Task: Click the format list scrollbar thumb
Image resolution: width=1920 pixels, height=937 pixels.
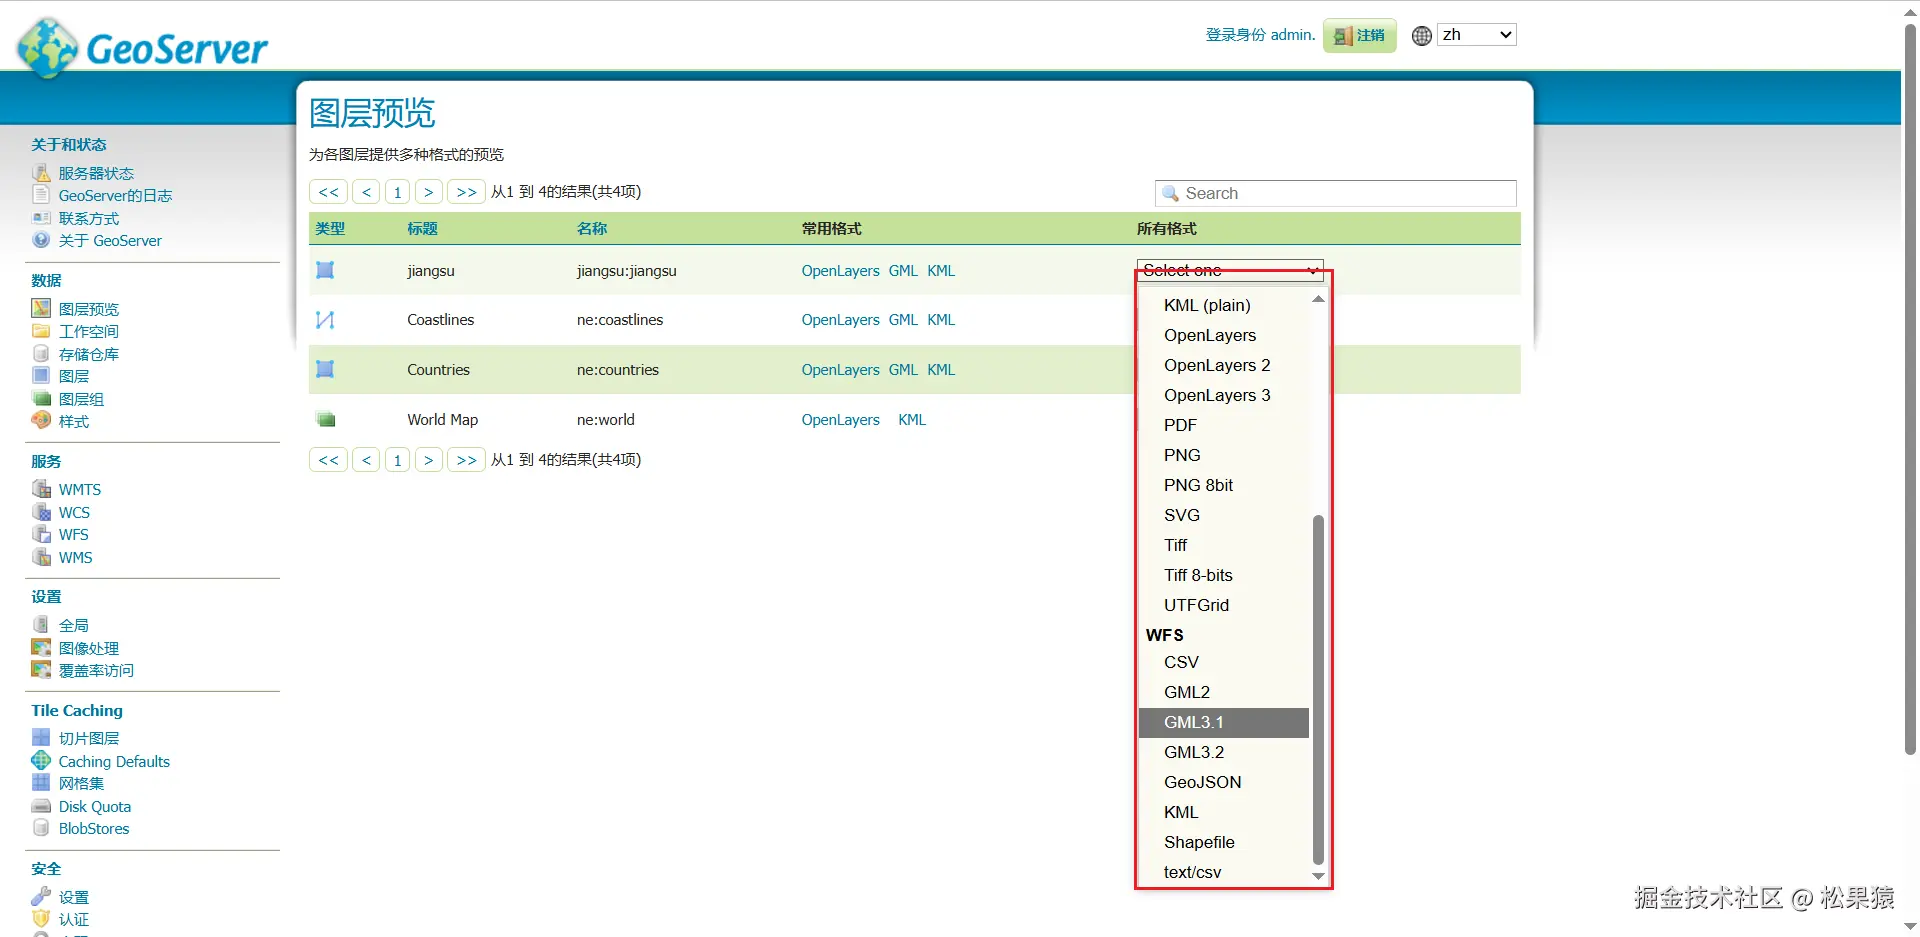Action: point(1318,690)
